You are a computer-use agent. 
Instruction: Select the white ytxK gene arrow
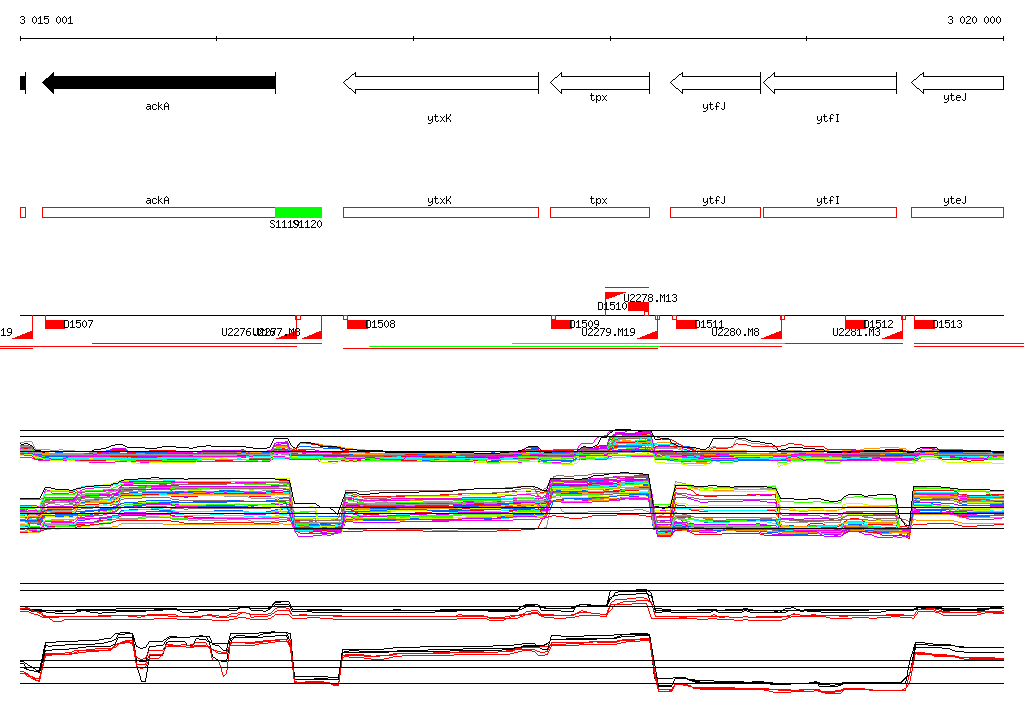[x=441, y=83]
